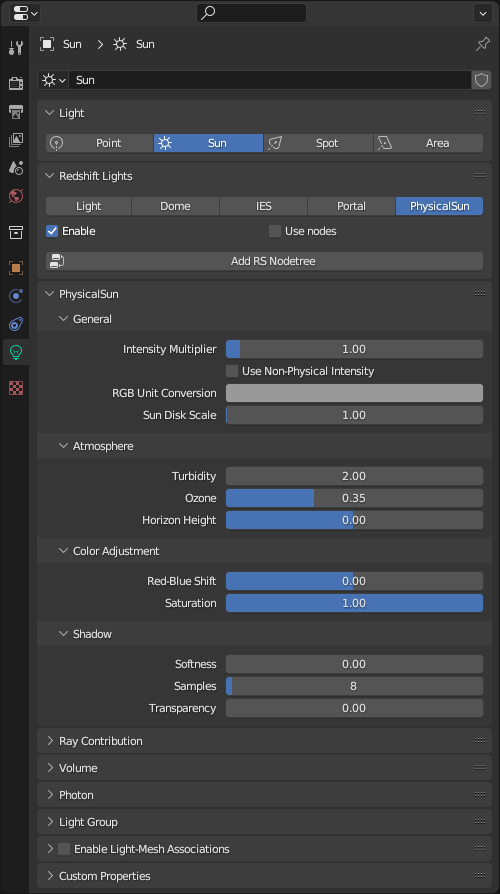The height and width of the screenshot is (894, 500).
Task: Open the light data-block browse dropdown
Action: pyautogui.click(x=53, y=80)
